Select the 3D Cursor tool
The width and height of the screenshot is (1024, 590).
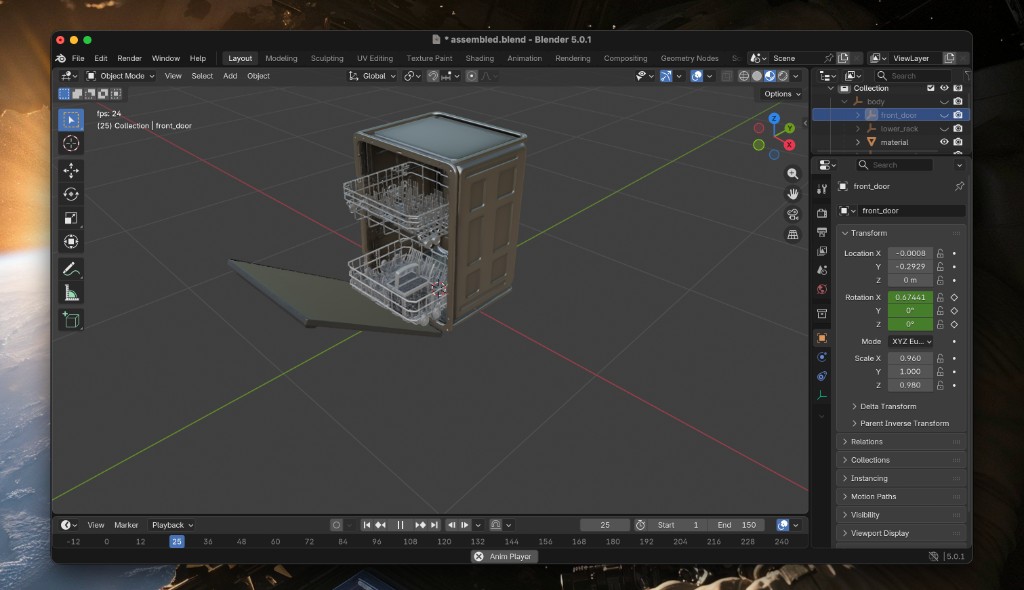point(71,143)
